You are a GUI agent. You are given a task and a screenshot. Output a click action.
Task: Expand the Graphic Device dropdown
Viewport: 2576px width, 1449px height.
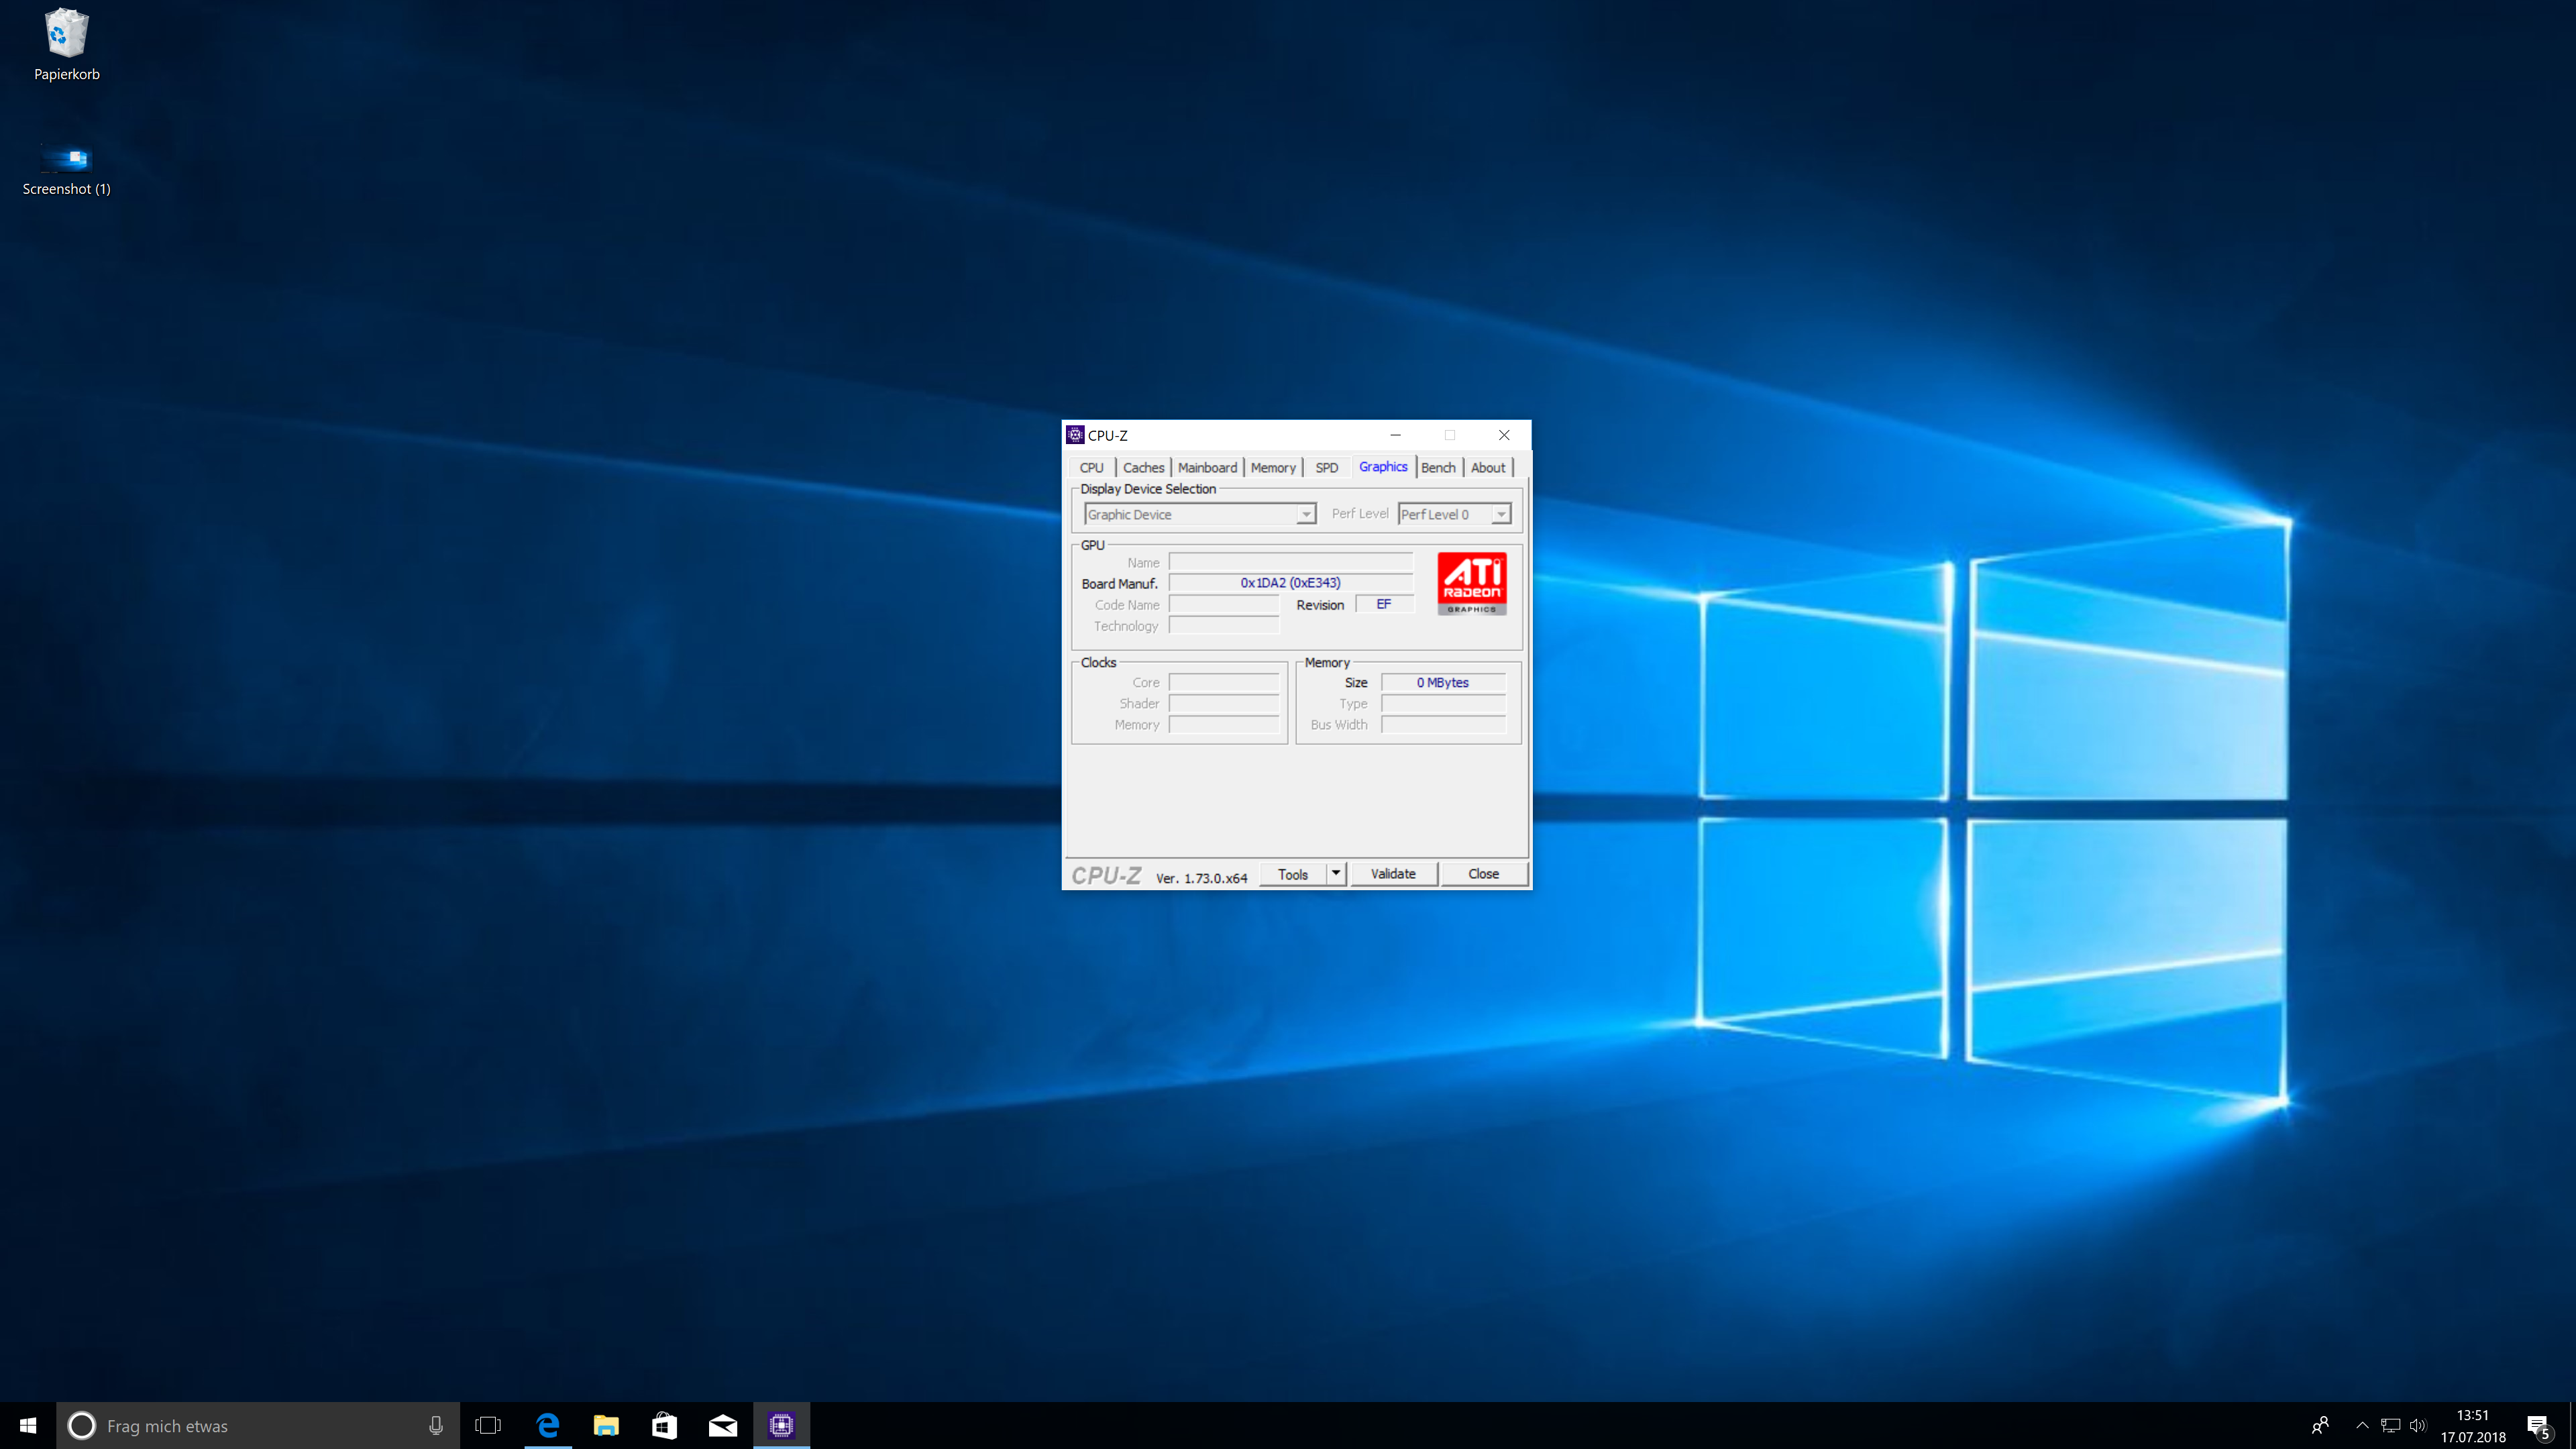[x=1305, y=514]
